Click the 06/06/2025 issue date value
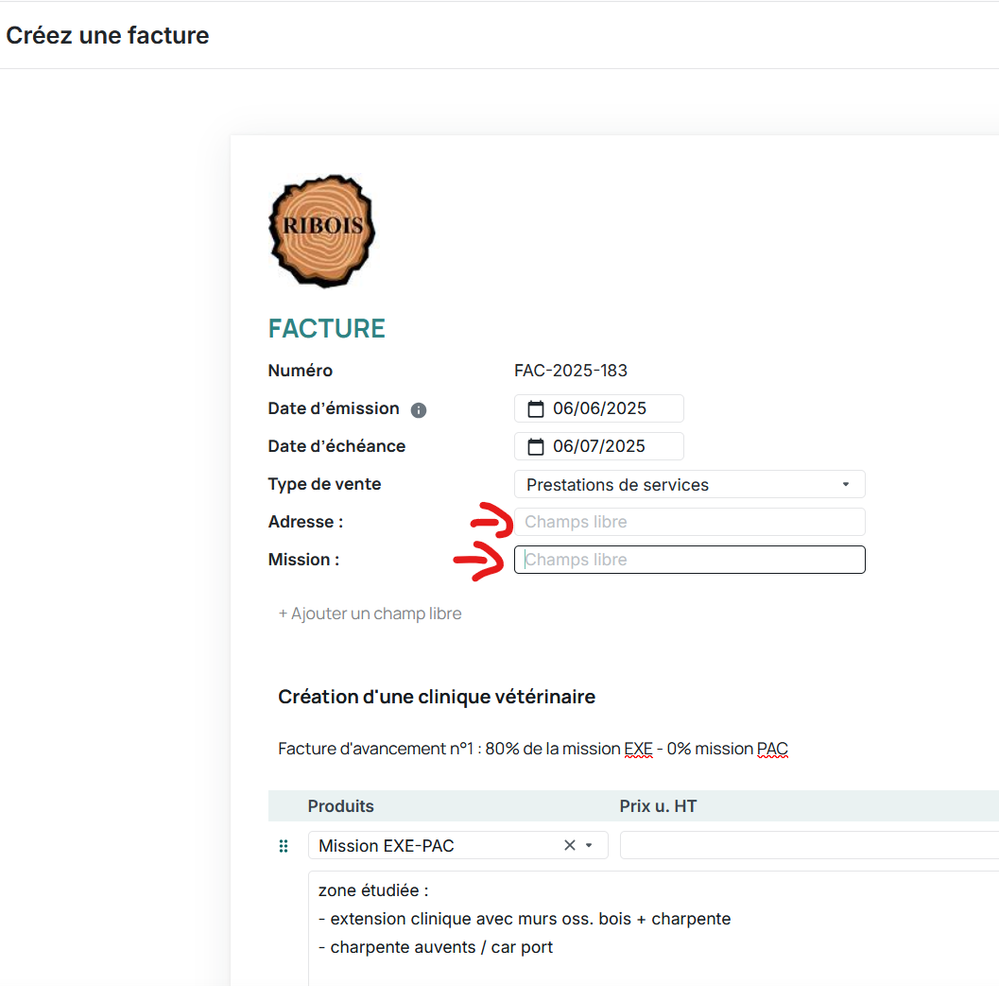 click(600, 409)
